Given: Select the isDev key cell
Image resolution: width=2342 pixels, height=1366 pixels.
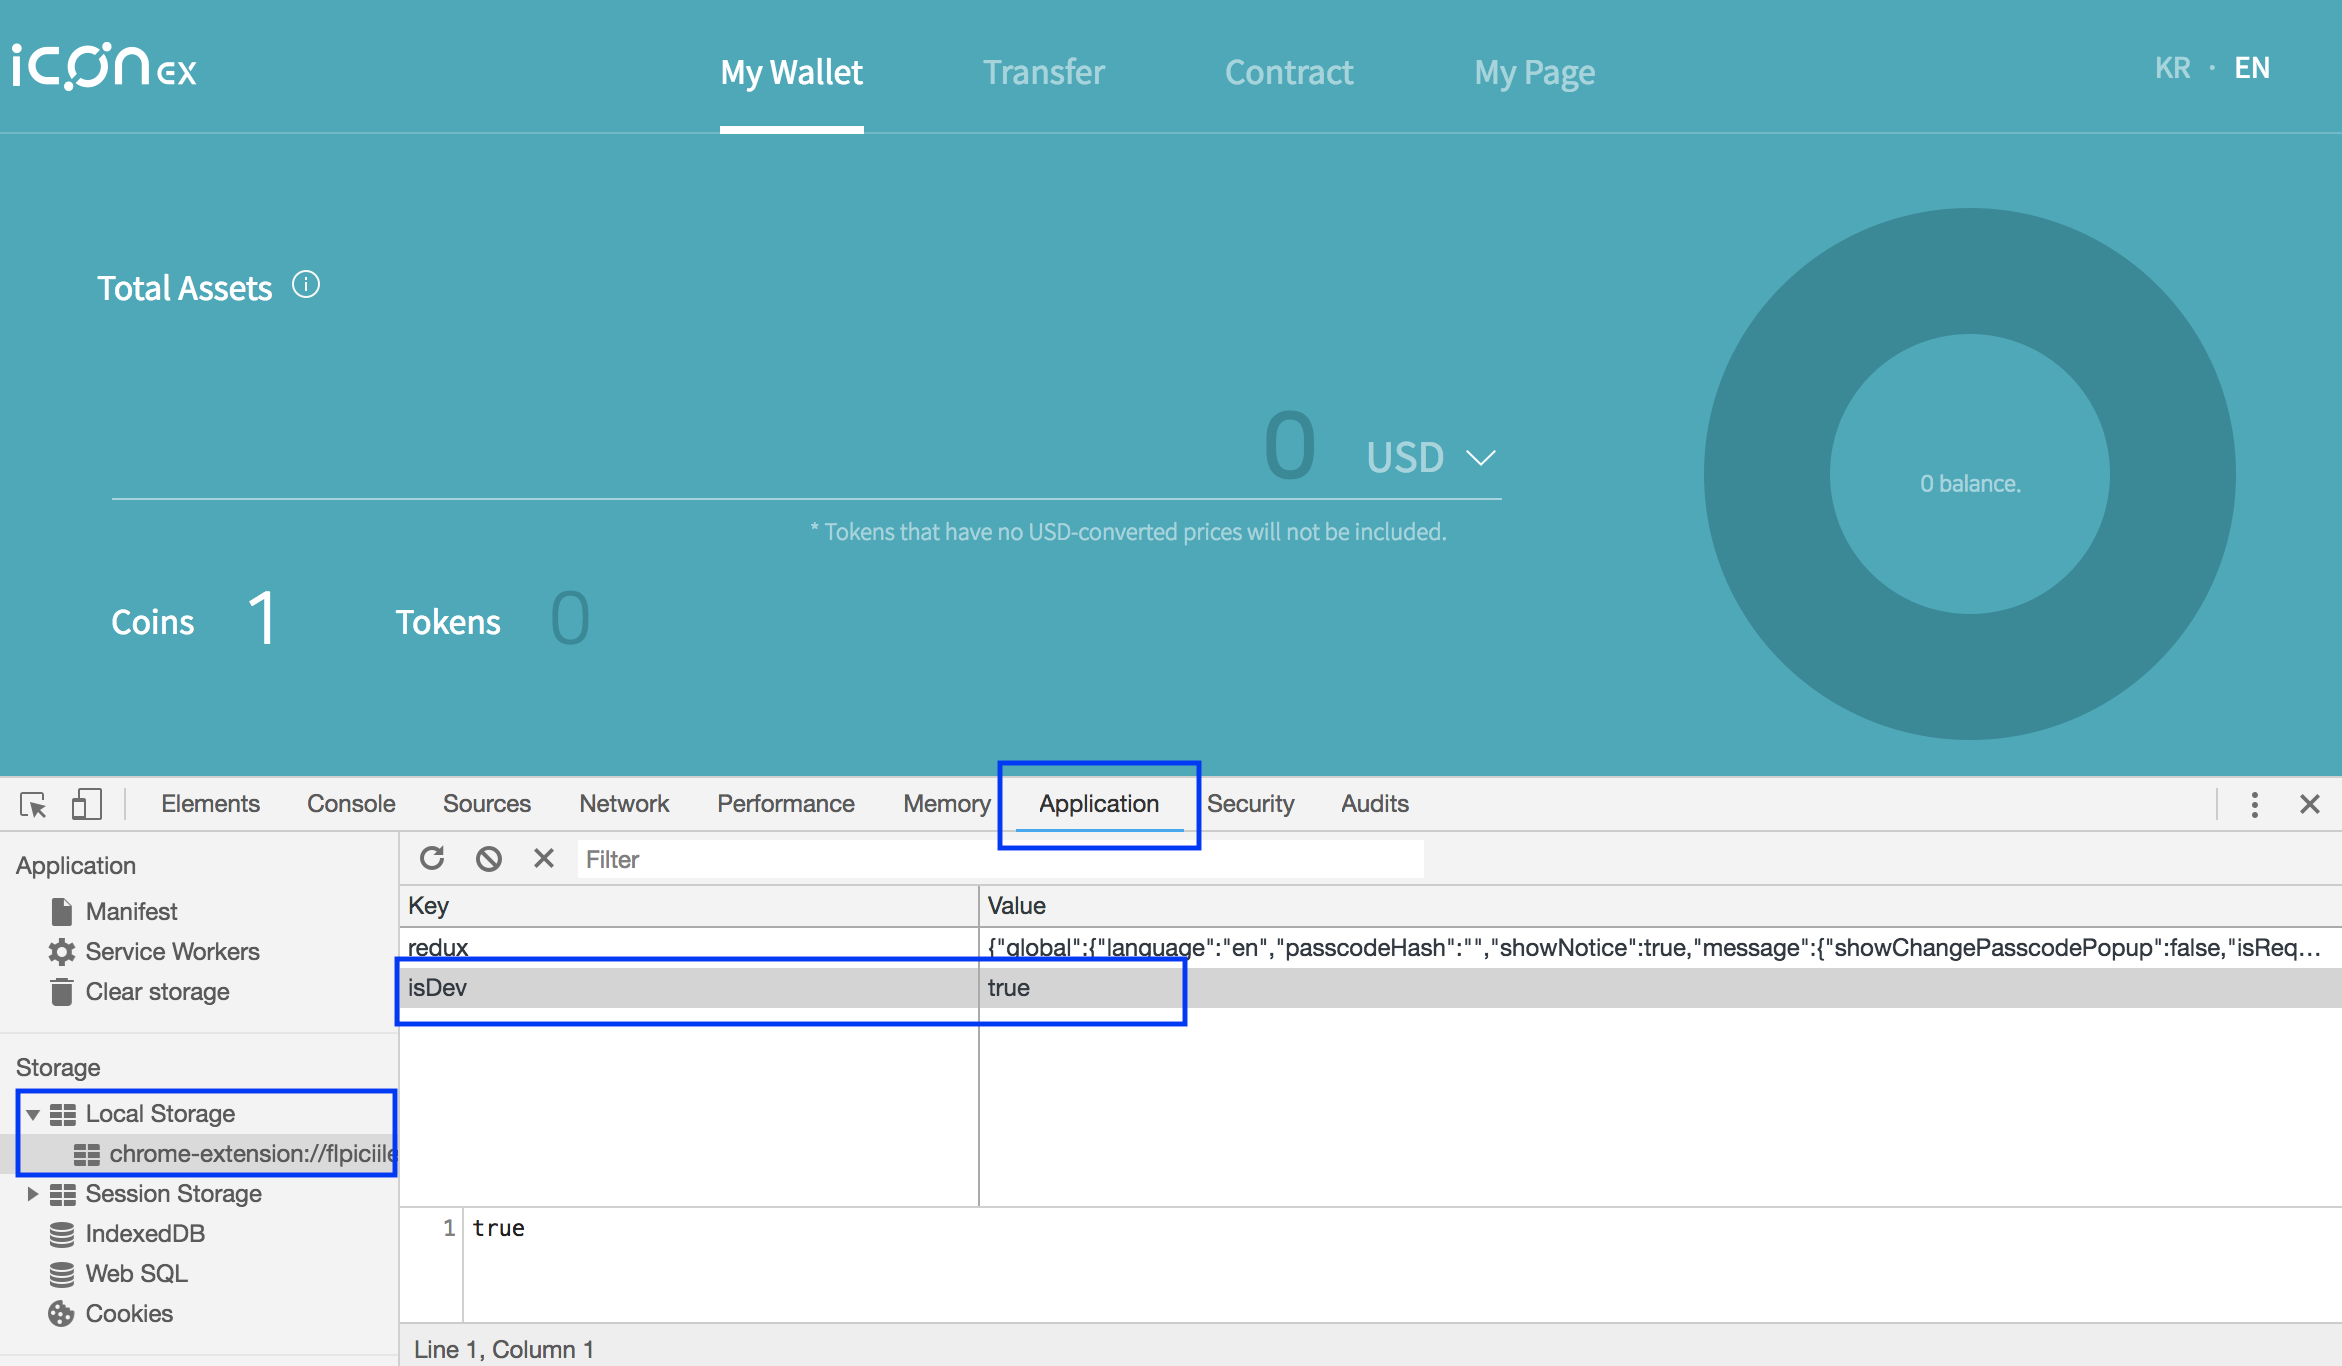Looking at the screenshot, I should 689,988.
